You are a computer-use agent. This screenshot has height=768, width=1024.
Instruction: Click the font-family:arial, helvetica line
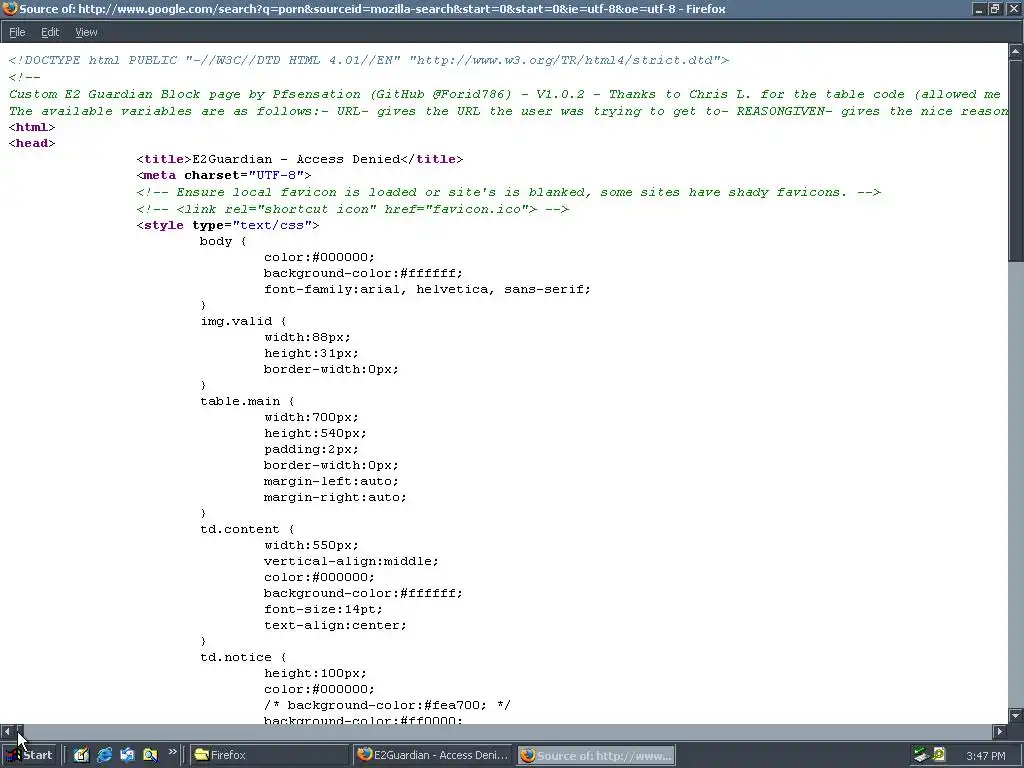427,289
